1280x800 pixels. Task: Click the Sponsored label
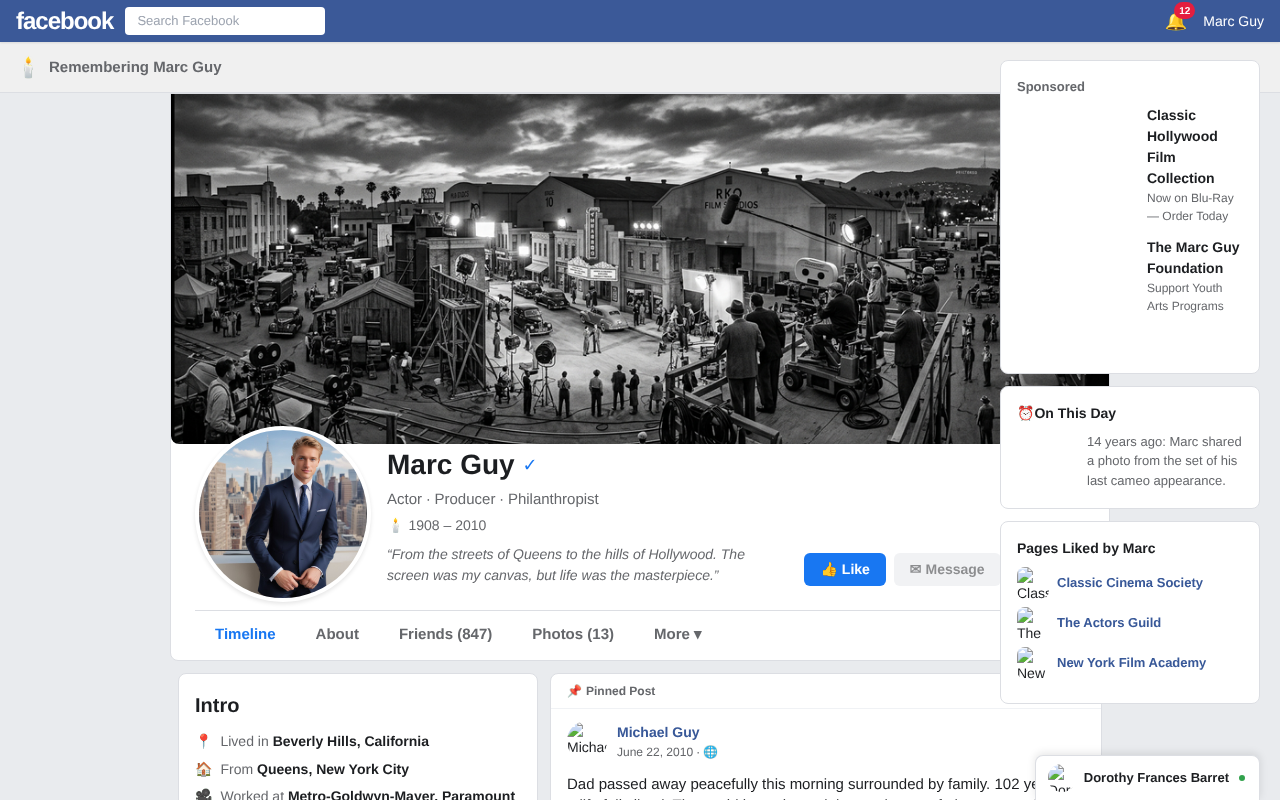pos(1051,87)
